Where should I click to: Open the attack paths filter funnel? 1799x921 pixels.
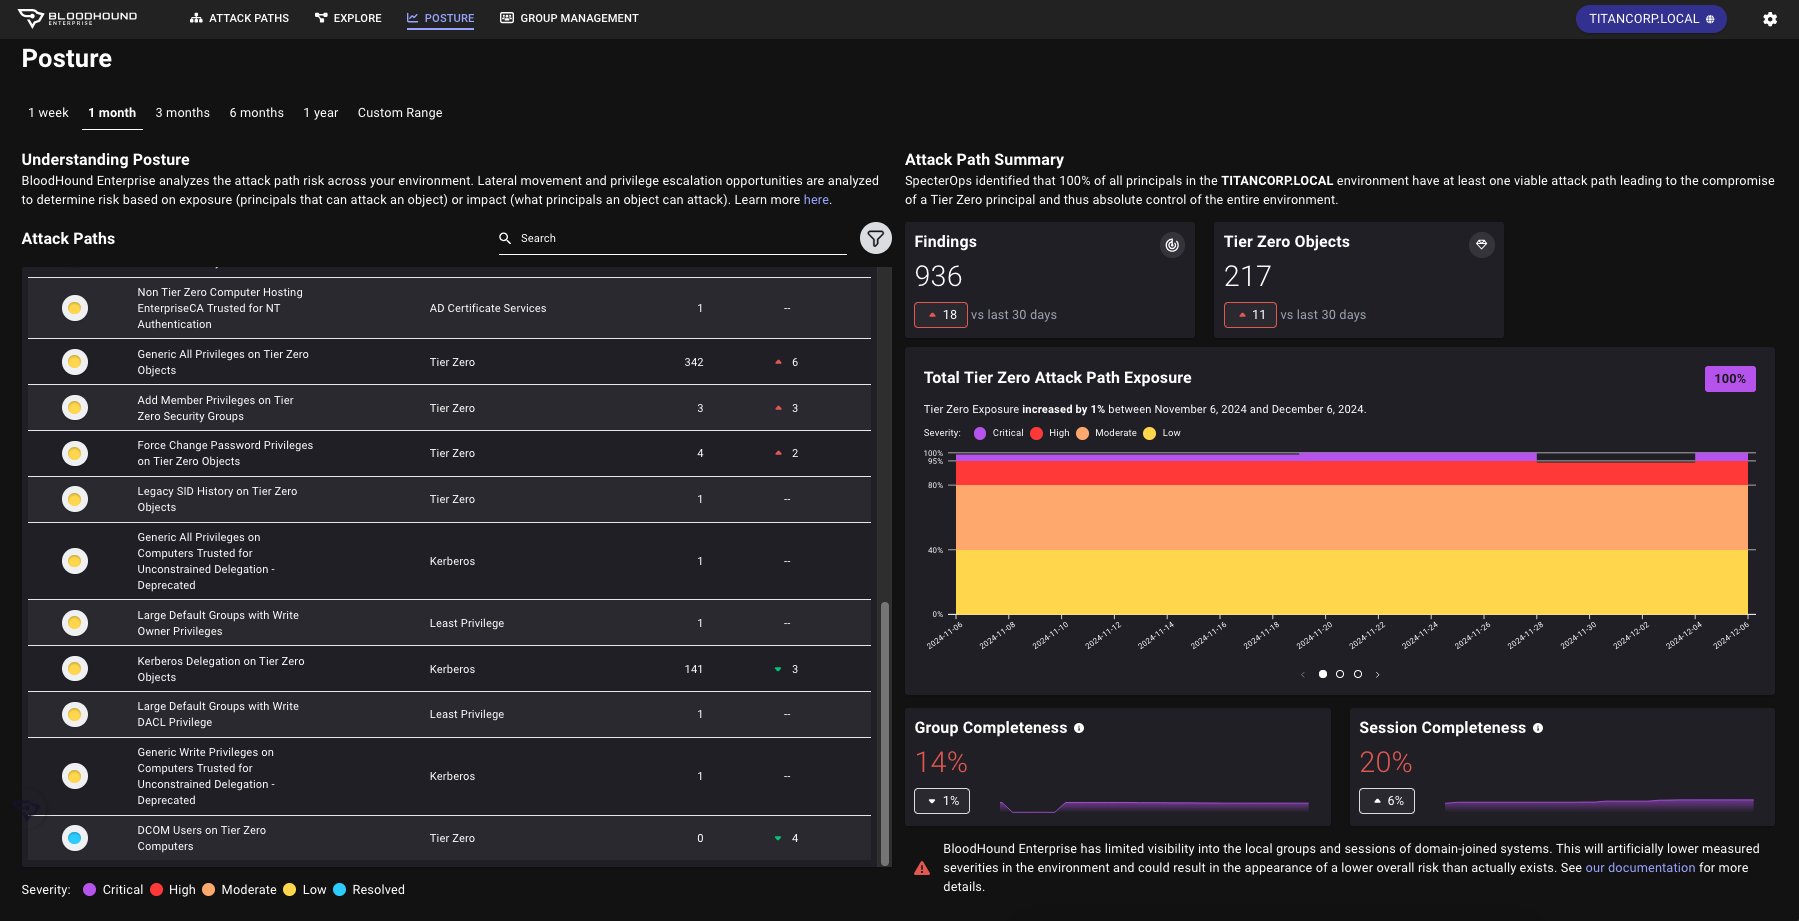[875, 238]
